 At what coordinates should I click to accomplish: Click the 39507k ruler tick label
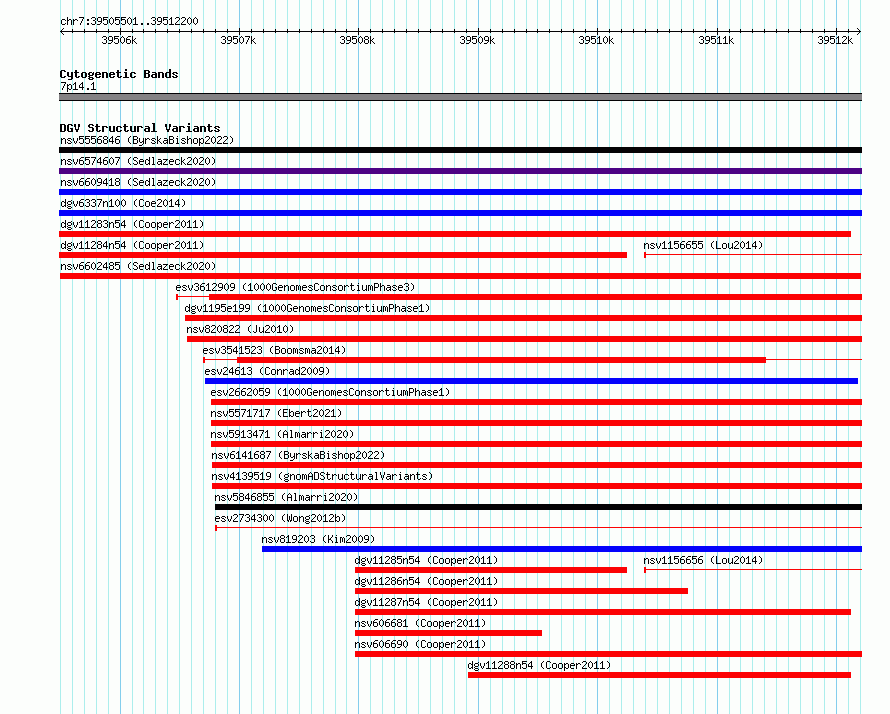click(238, 40)
